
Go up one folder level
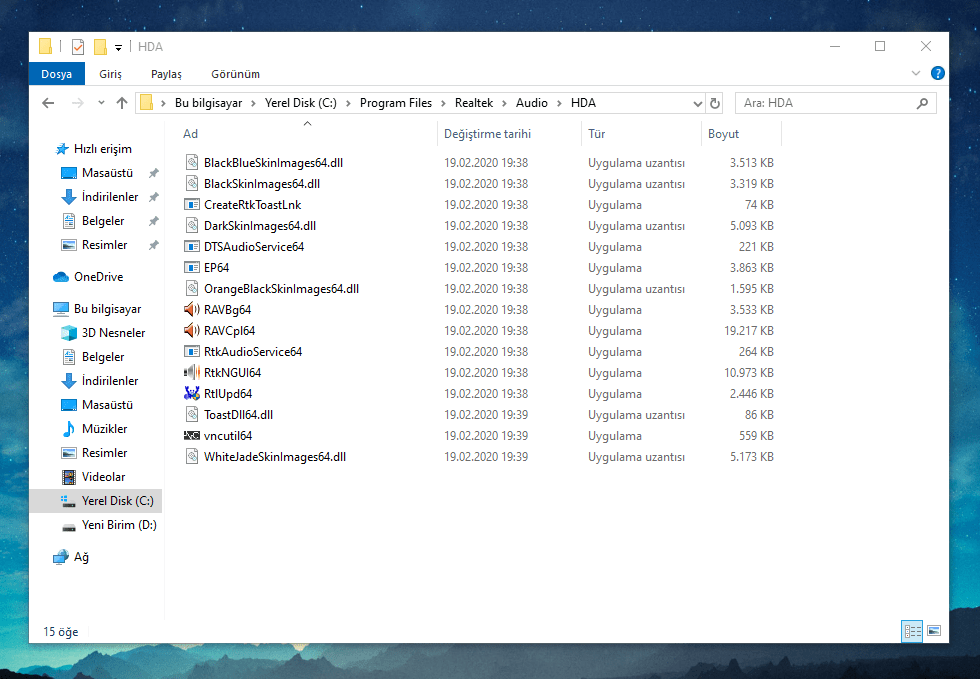click(122, 103)
